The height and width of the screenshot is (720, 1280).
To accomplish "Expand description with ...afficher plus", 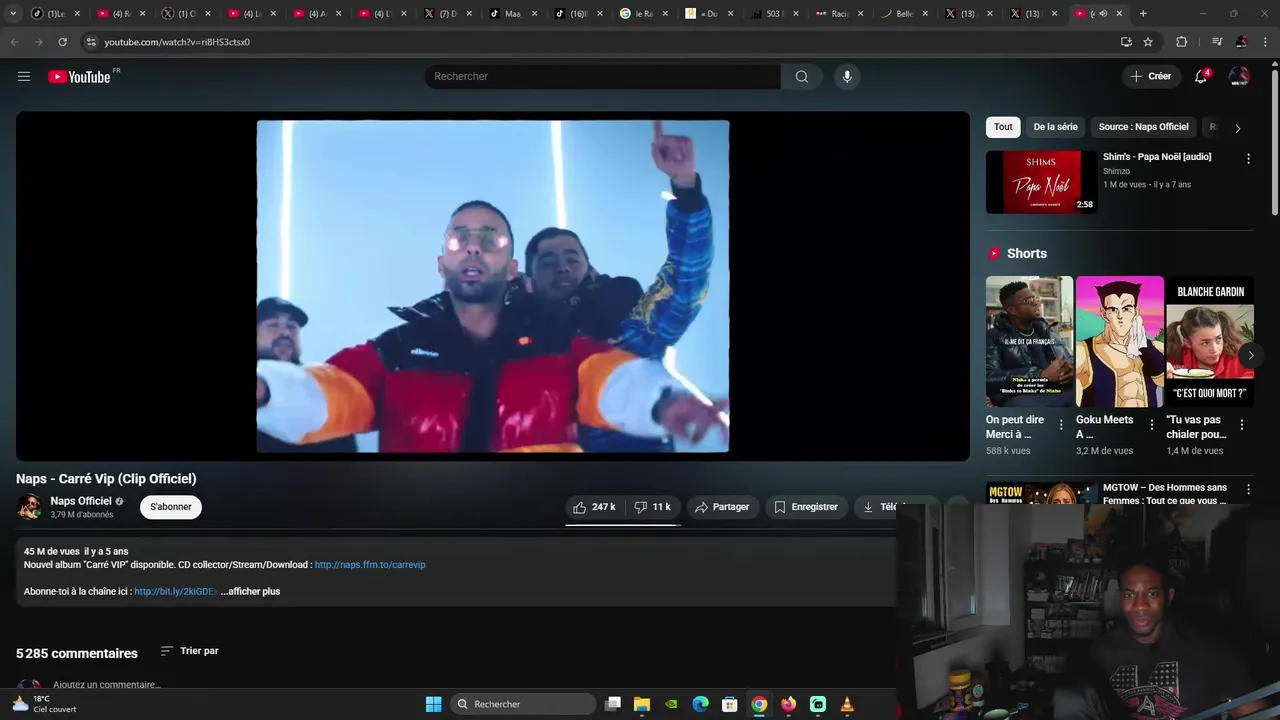I will pos(250,592).
